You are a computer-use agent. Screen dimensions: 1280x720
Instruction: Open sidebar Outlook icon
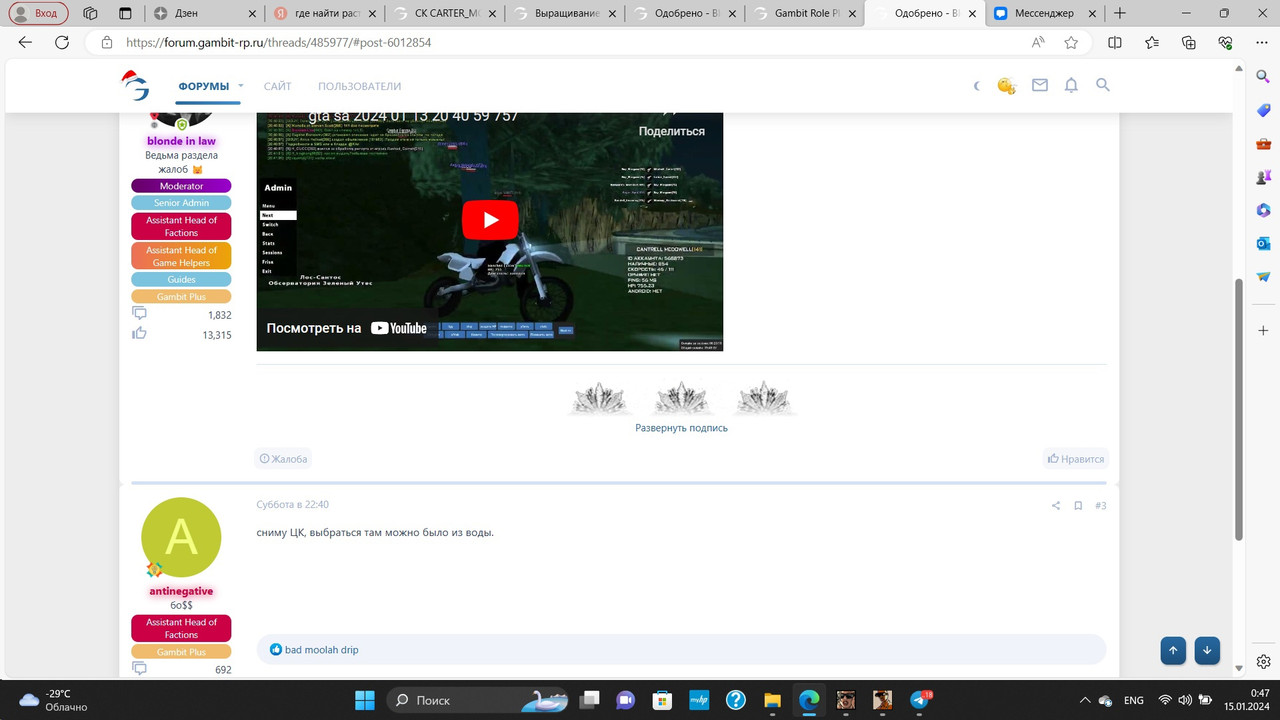(x=1263, y=243)
